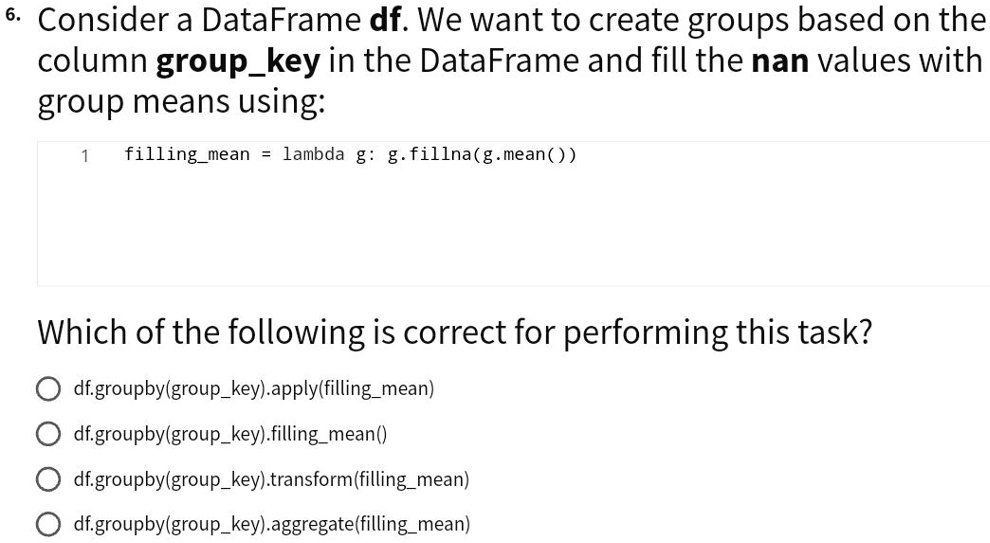Viewport: 990px width, 543px height.
Task: Click the lambda keyword in the code
Action: point(313,154)
